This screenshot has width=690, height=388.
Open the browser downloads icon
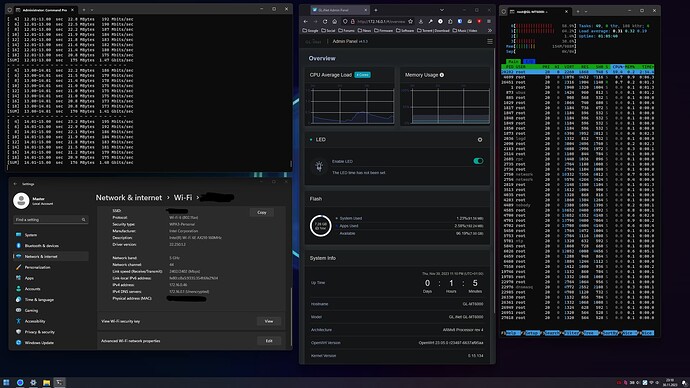point(421,21)
